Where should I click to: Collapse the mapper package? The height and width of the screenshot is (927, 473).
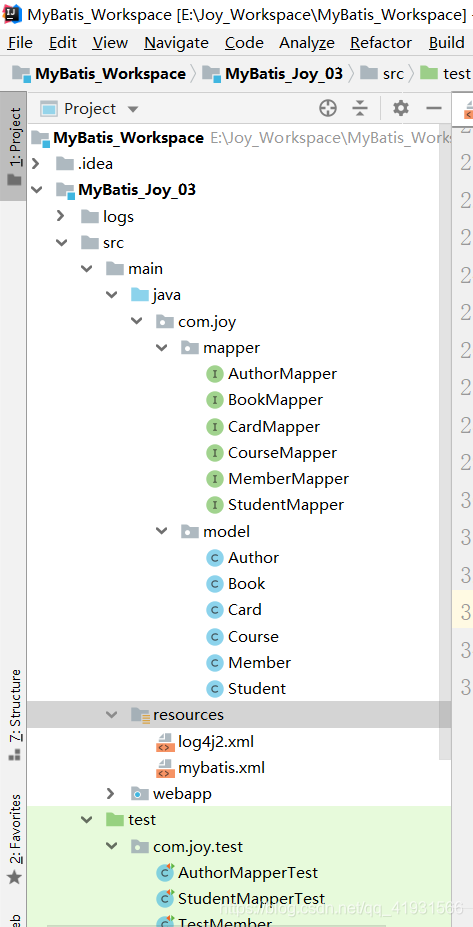click(x=162, y=348)
